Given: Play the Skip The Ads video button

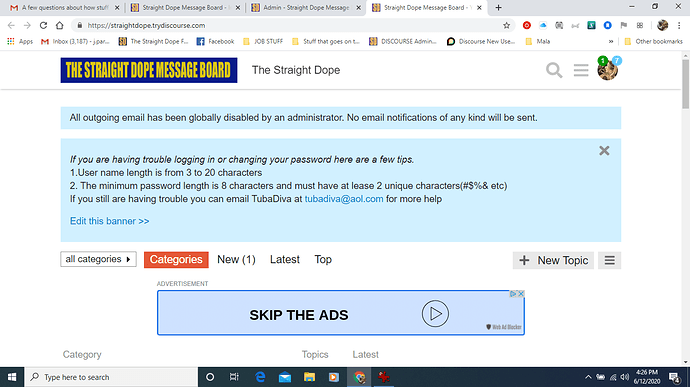Looking at the screenshot, I should (435, 313).
